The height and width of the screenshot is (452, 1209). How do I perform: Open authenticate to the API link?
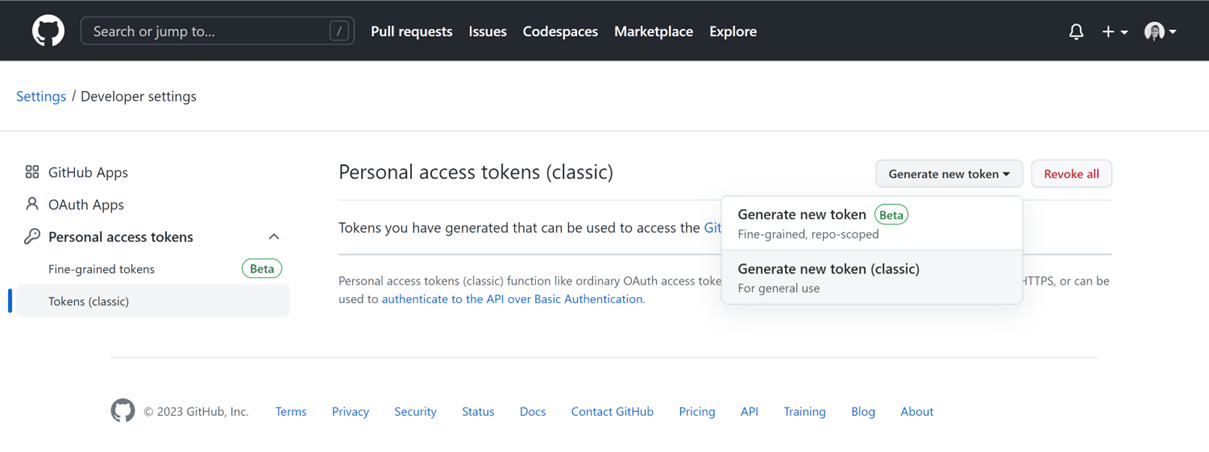[x=513, y=299]
